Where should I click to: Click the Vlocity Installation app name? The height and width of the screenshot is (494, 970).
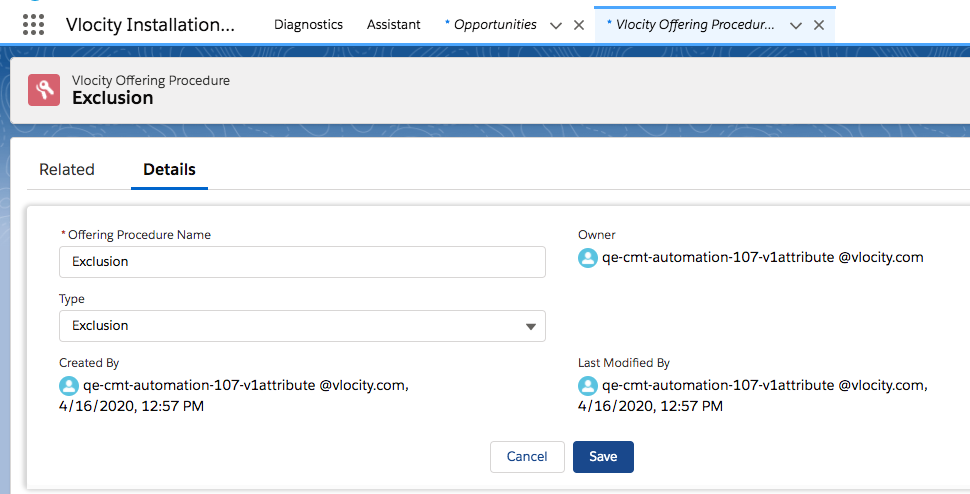coord(150,25)
